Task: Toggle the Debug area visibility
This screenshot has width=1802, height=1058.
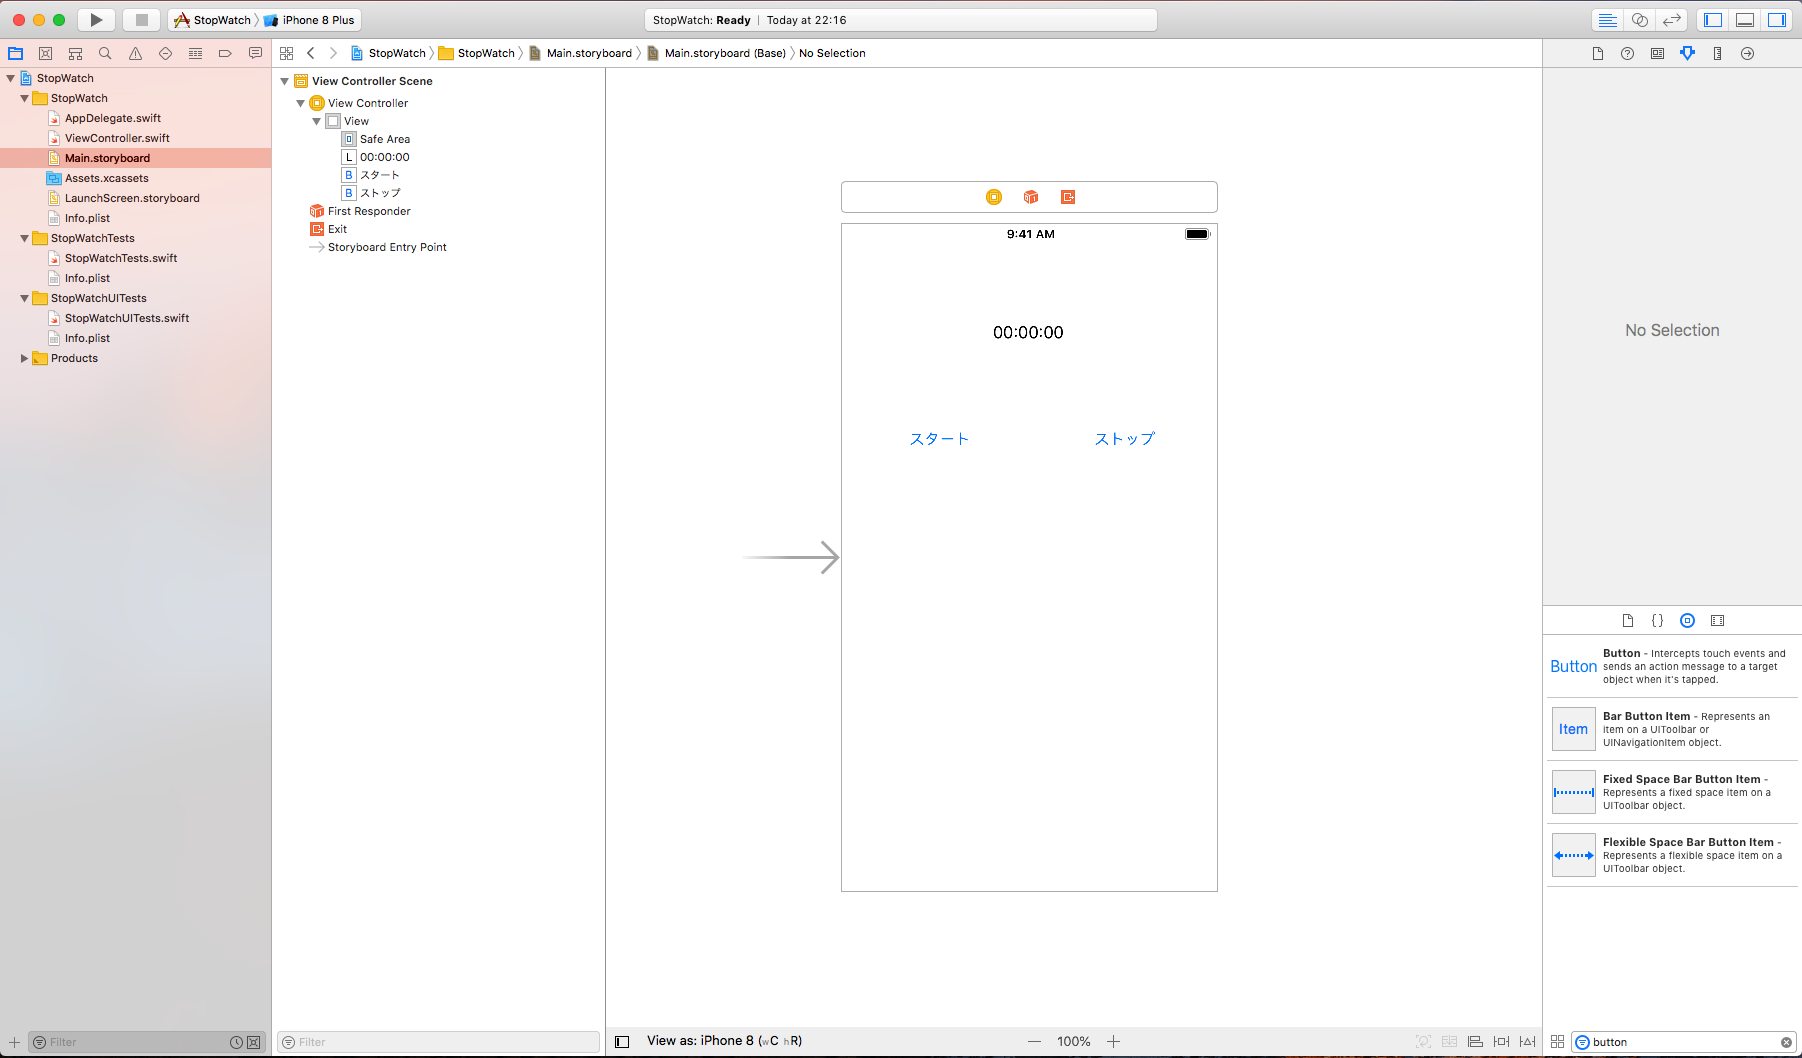Action: (1745, 20)
